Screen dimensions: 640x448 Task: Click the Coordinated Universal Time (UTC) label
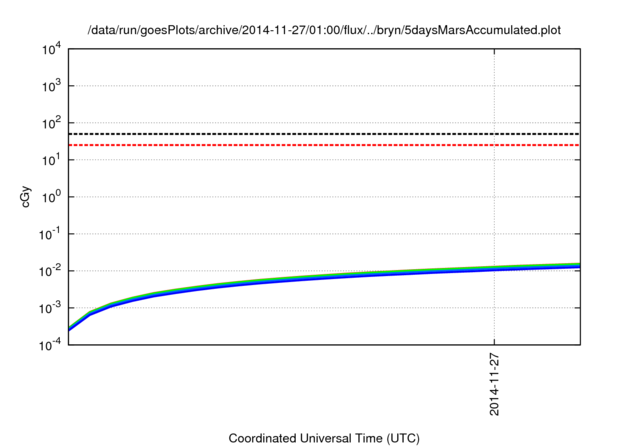click(x=324, y=439)
